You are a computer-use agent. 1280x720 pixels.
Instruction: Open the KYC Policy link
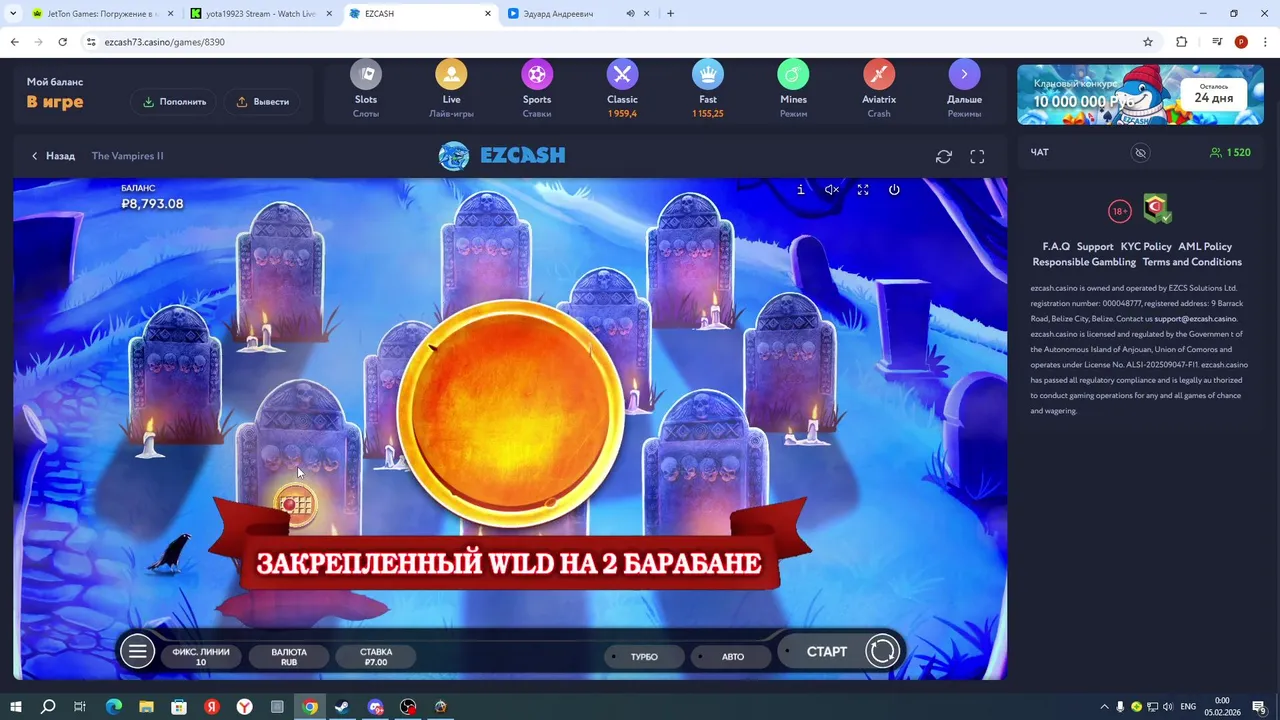pyautogui.click(x=1146, y=247)
